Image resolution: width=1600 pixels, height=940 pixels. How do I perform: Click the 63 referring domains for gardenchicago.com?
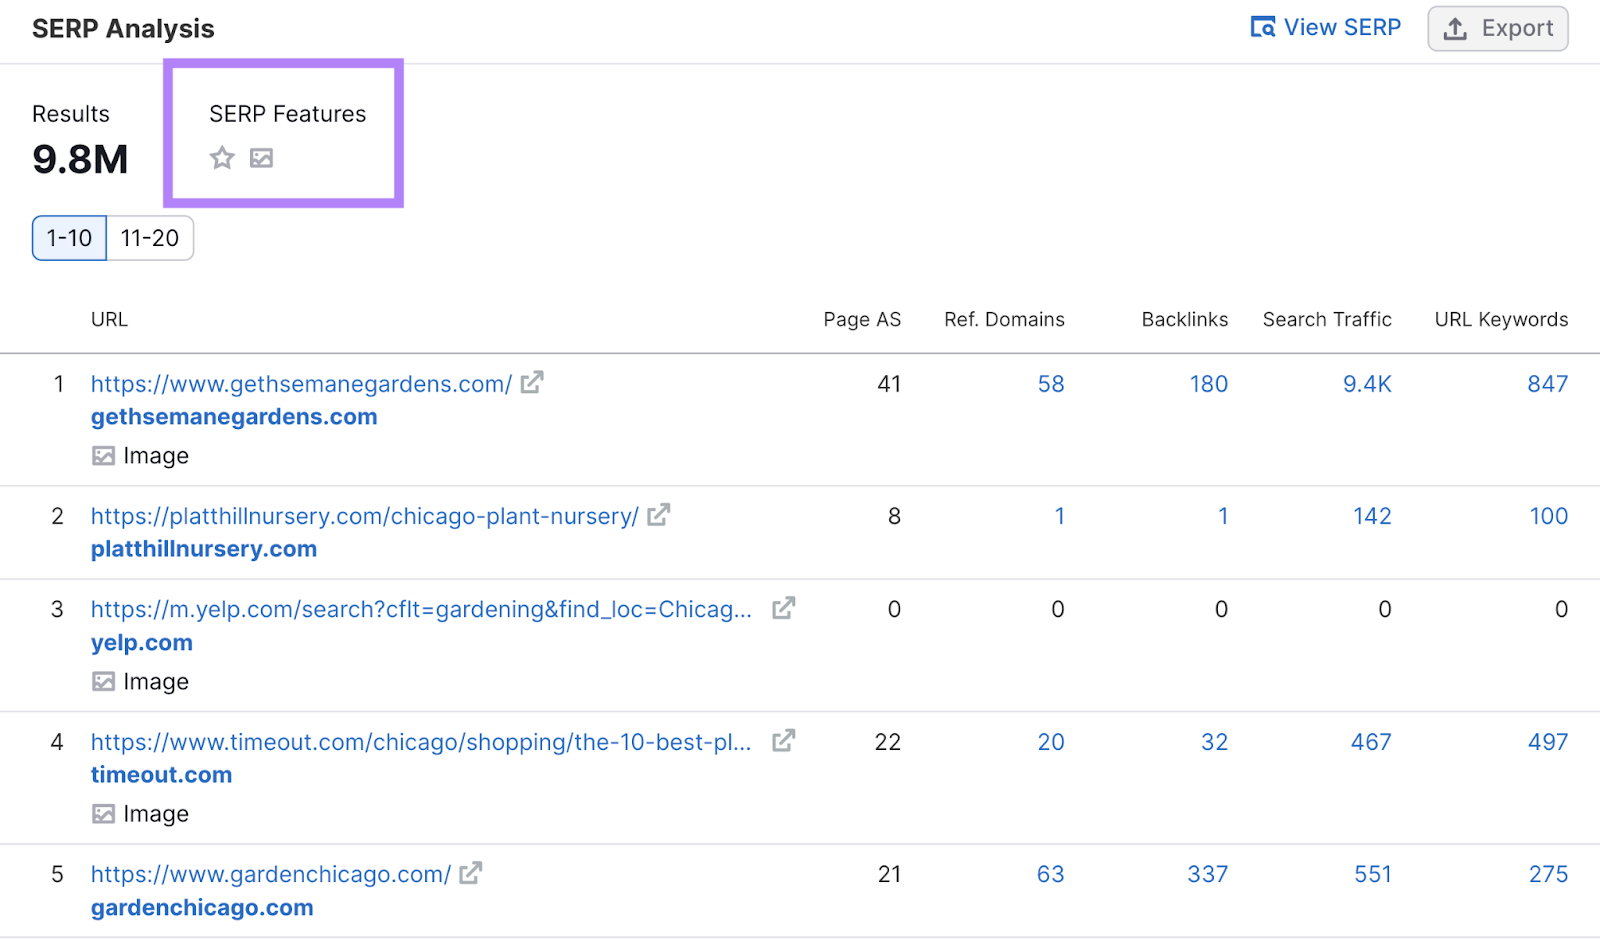[1051, 873]
